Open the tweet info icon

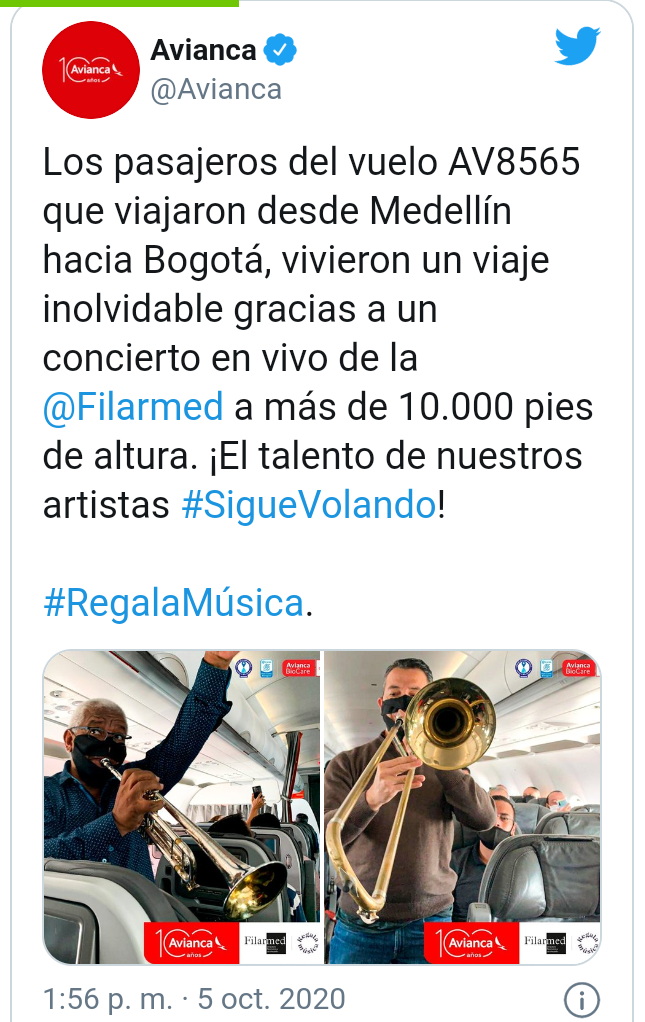581,999
